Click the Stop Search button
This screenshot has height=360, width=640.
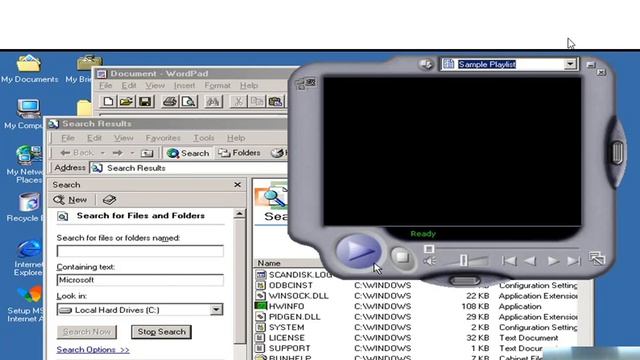161,332
